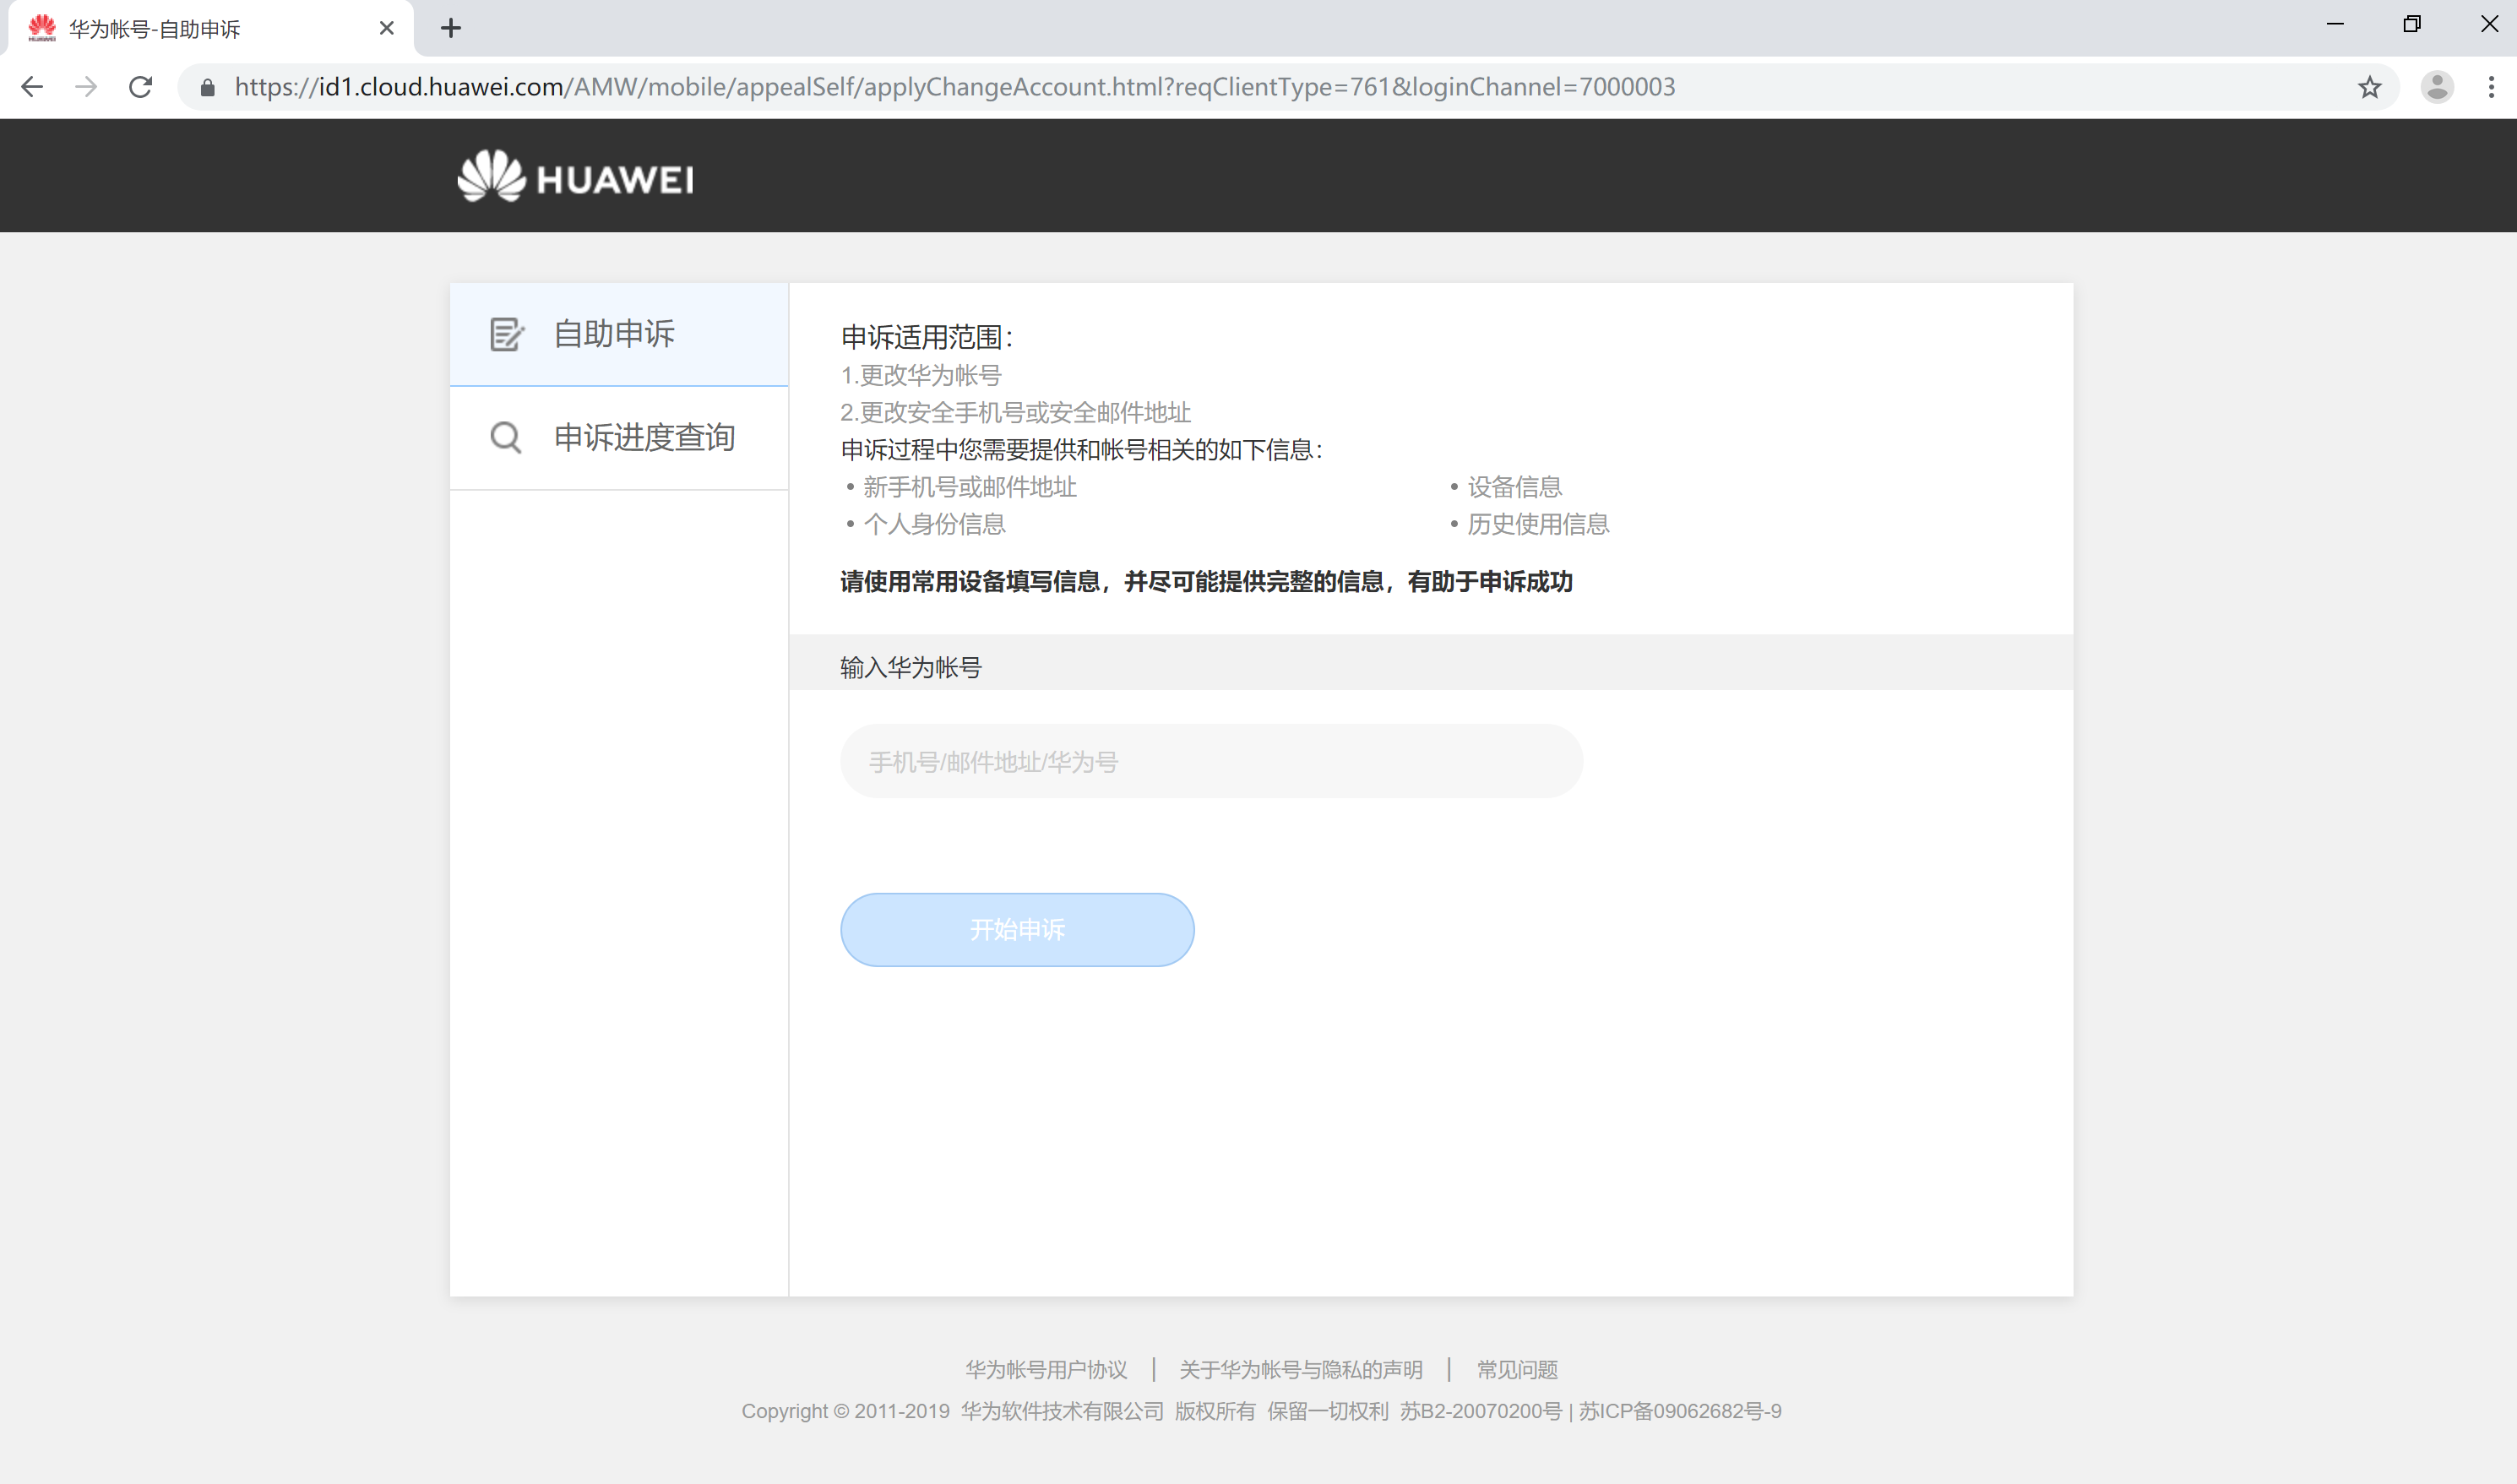Open the 华为帐号用户协议 footer link
This screenshot has height=1484, width=2517.
[x=1045, y=1369]
